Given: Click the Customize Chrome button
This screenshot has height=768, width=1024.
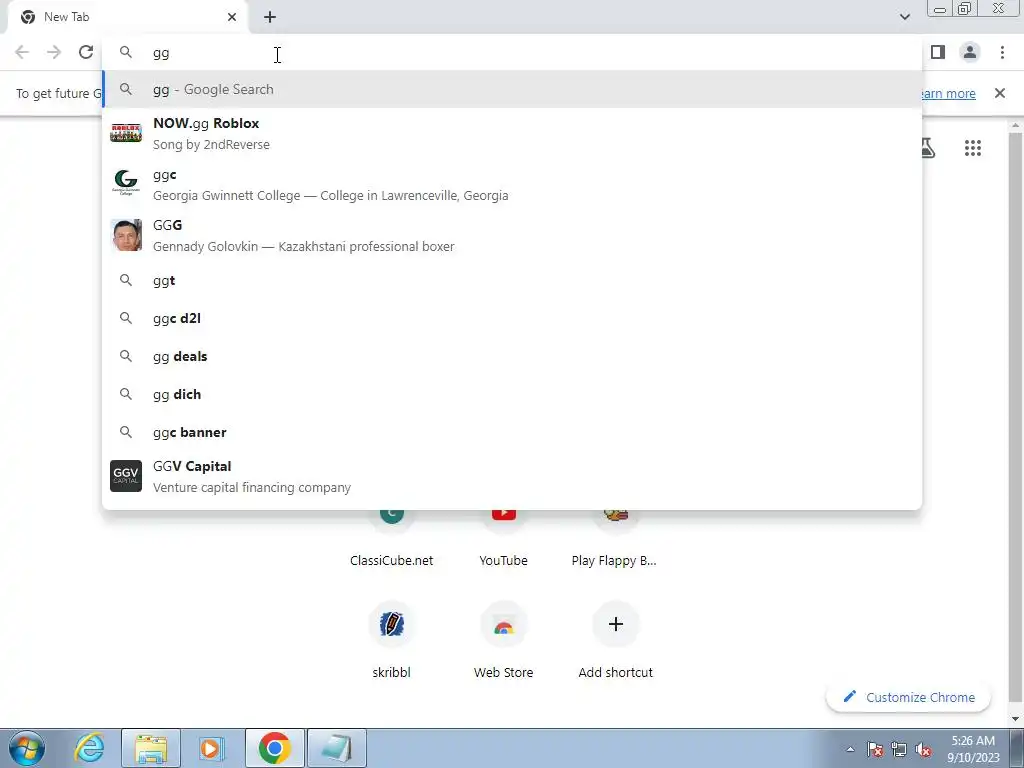Looking at the screenshot, I should pyautogui.click(x=908, y=697).
